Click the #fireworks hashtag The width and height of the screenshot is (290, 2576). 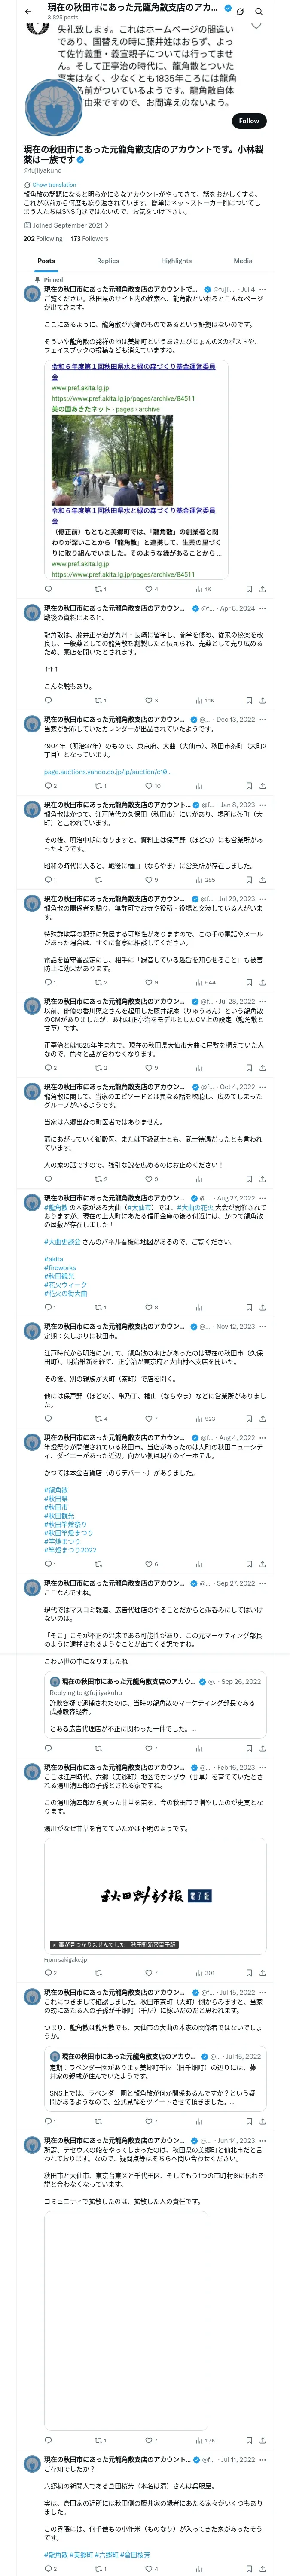(60, 1268)
